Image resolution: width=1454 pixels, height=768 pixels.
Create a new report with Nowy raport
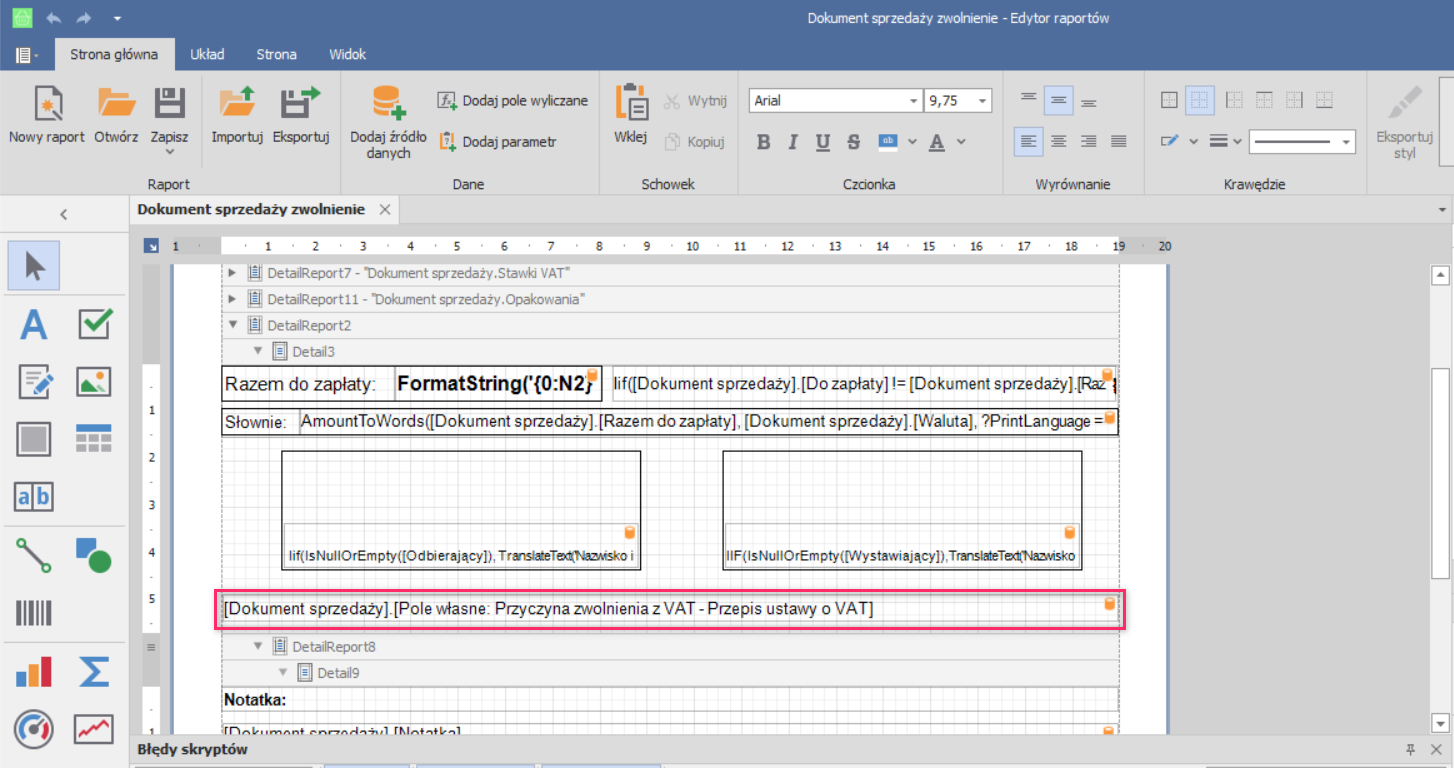47,115
